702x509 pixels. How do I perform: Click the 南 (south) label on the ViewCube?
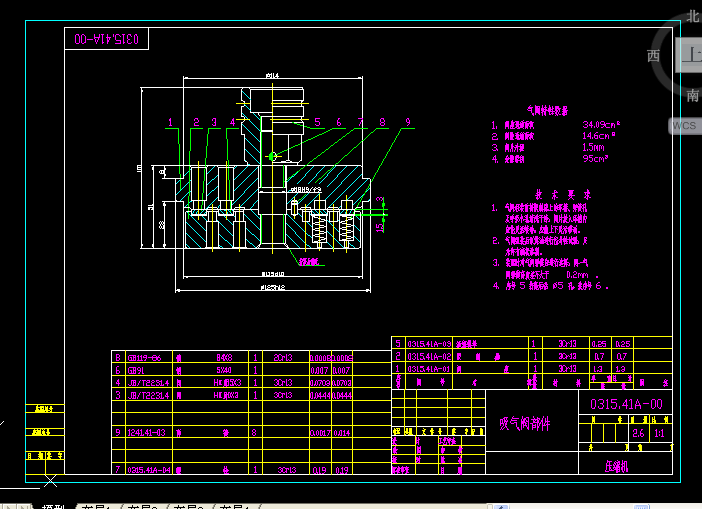coord(693,96)
